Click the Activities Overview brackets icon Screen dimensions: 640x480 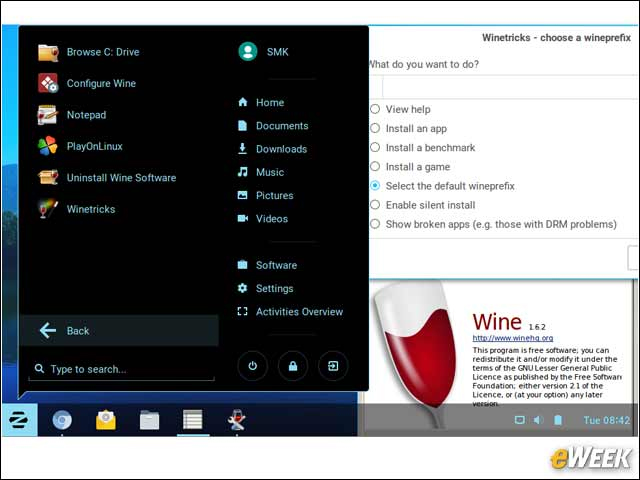pyautogui.click(x=242, y=311)
